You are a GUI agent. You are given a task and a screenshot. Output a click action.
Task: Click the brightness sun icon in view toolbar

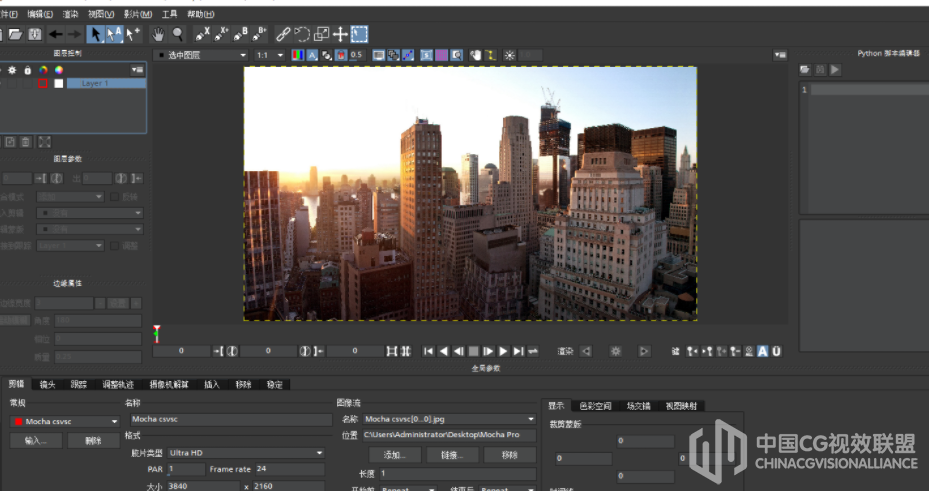tap(510, 55)
